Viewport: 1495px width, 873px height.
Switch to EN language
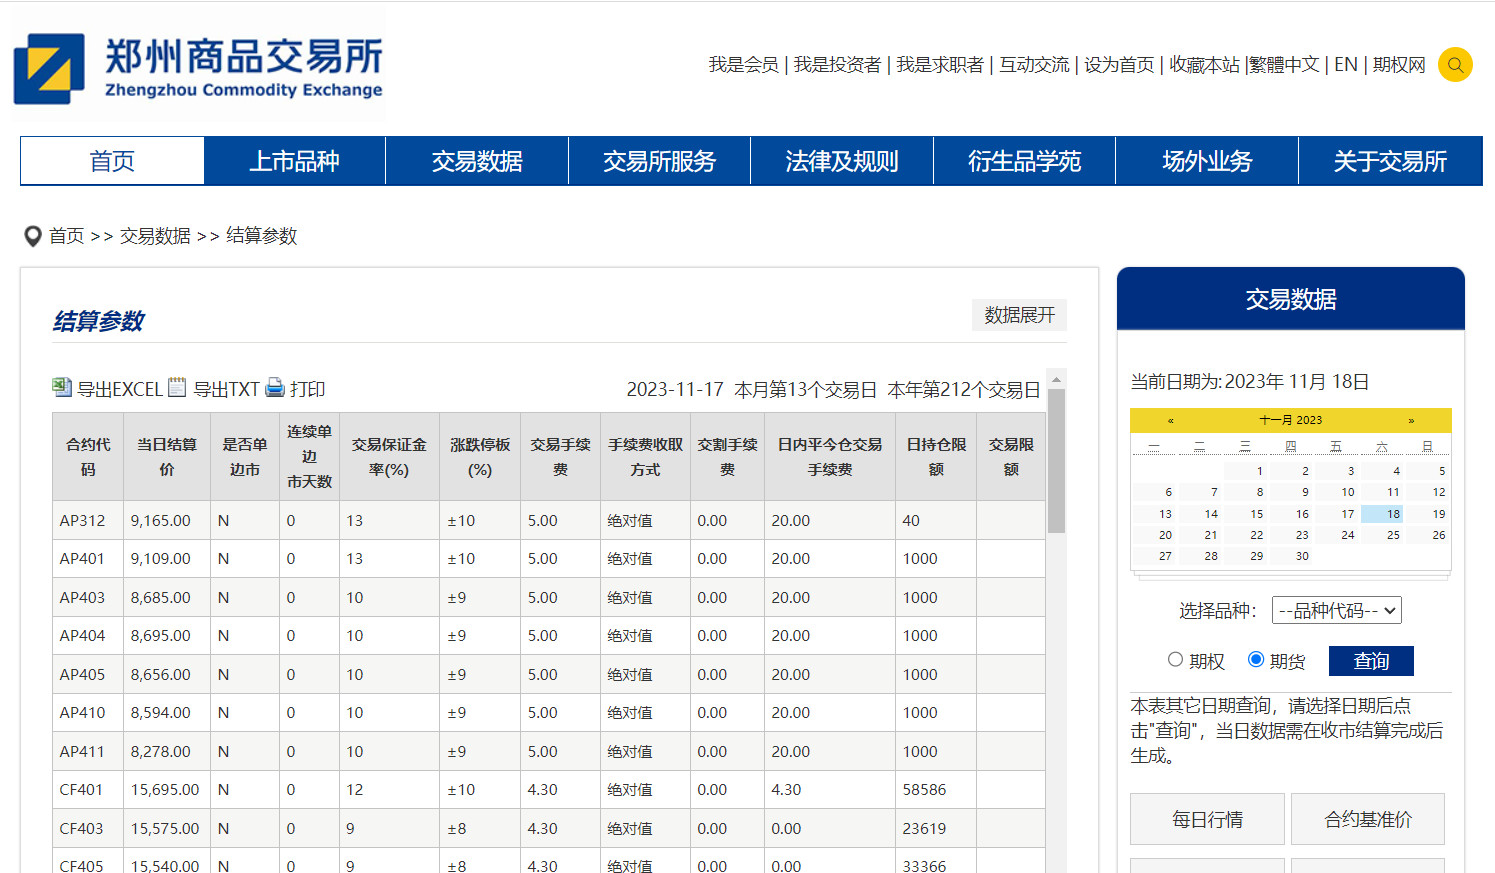coord(1346,65)
